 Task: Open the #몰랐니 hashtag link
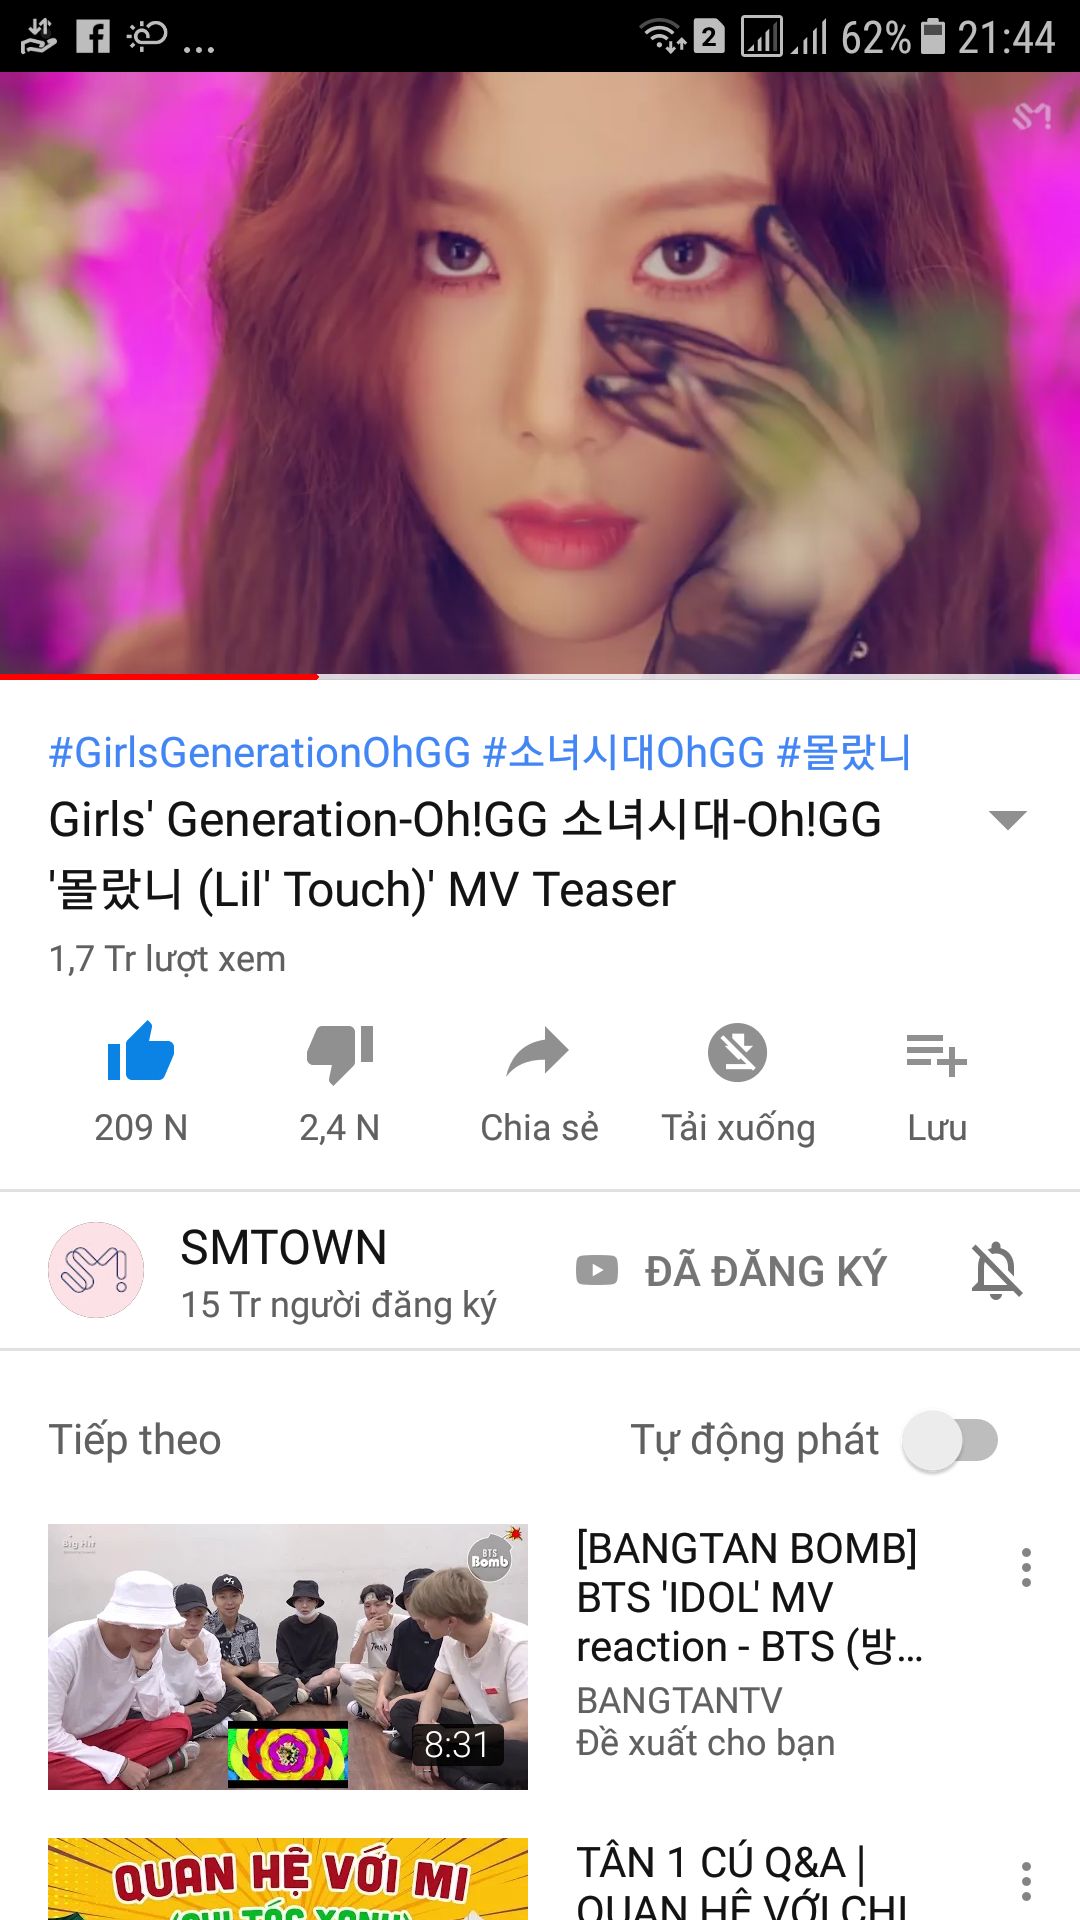pos(844,752)
